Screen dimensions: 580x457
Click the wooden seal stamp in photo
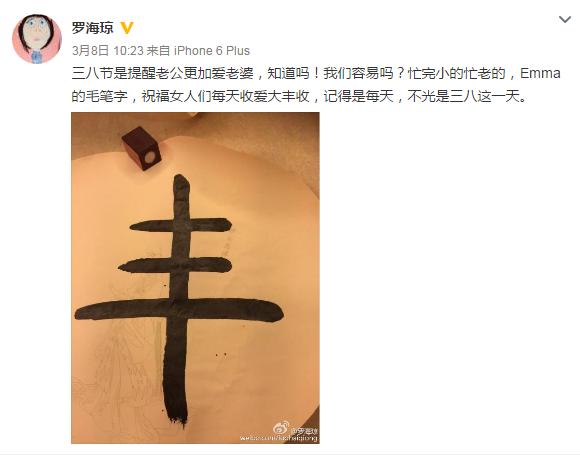[142, 148]
